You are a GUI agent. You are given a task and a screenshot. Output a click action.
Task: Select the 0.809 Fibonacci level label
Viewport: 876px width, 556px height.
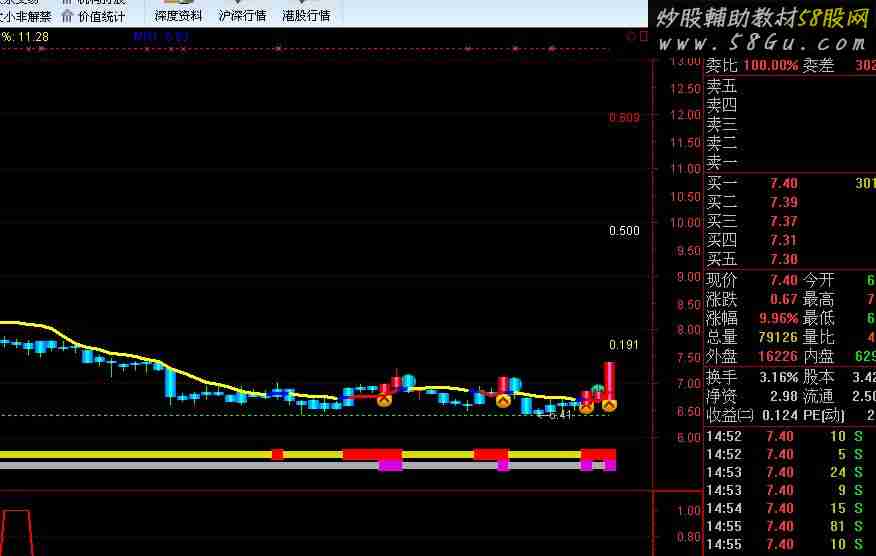point(624,117)
